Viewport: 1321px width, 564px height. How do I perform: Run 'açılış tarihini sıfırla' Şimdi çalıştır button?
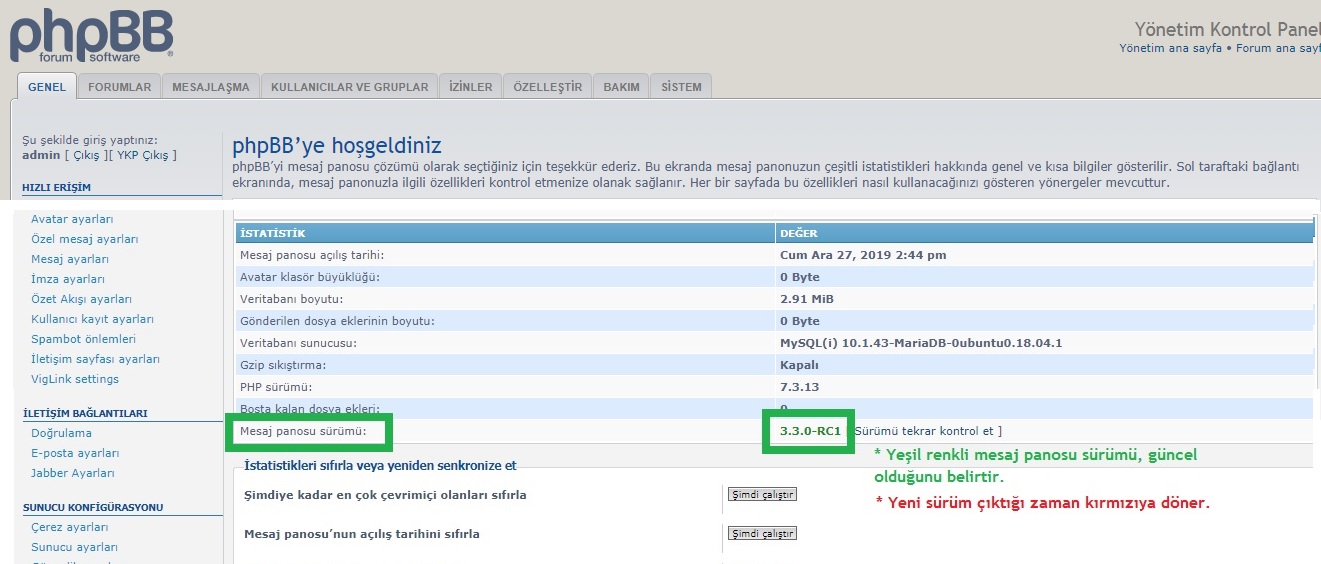(762, 533)
